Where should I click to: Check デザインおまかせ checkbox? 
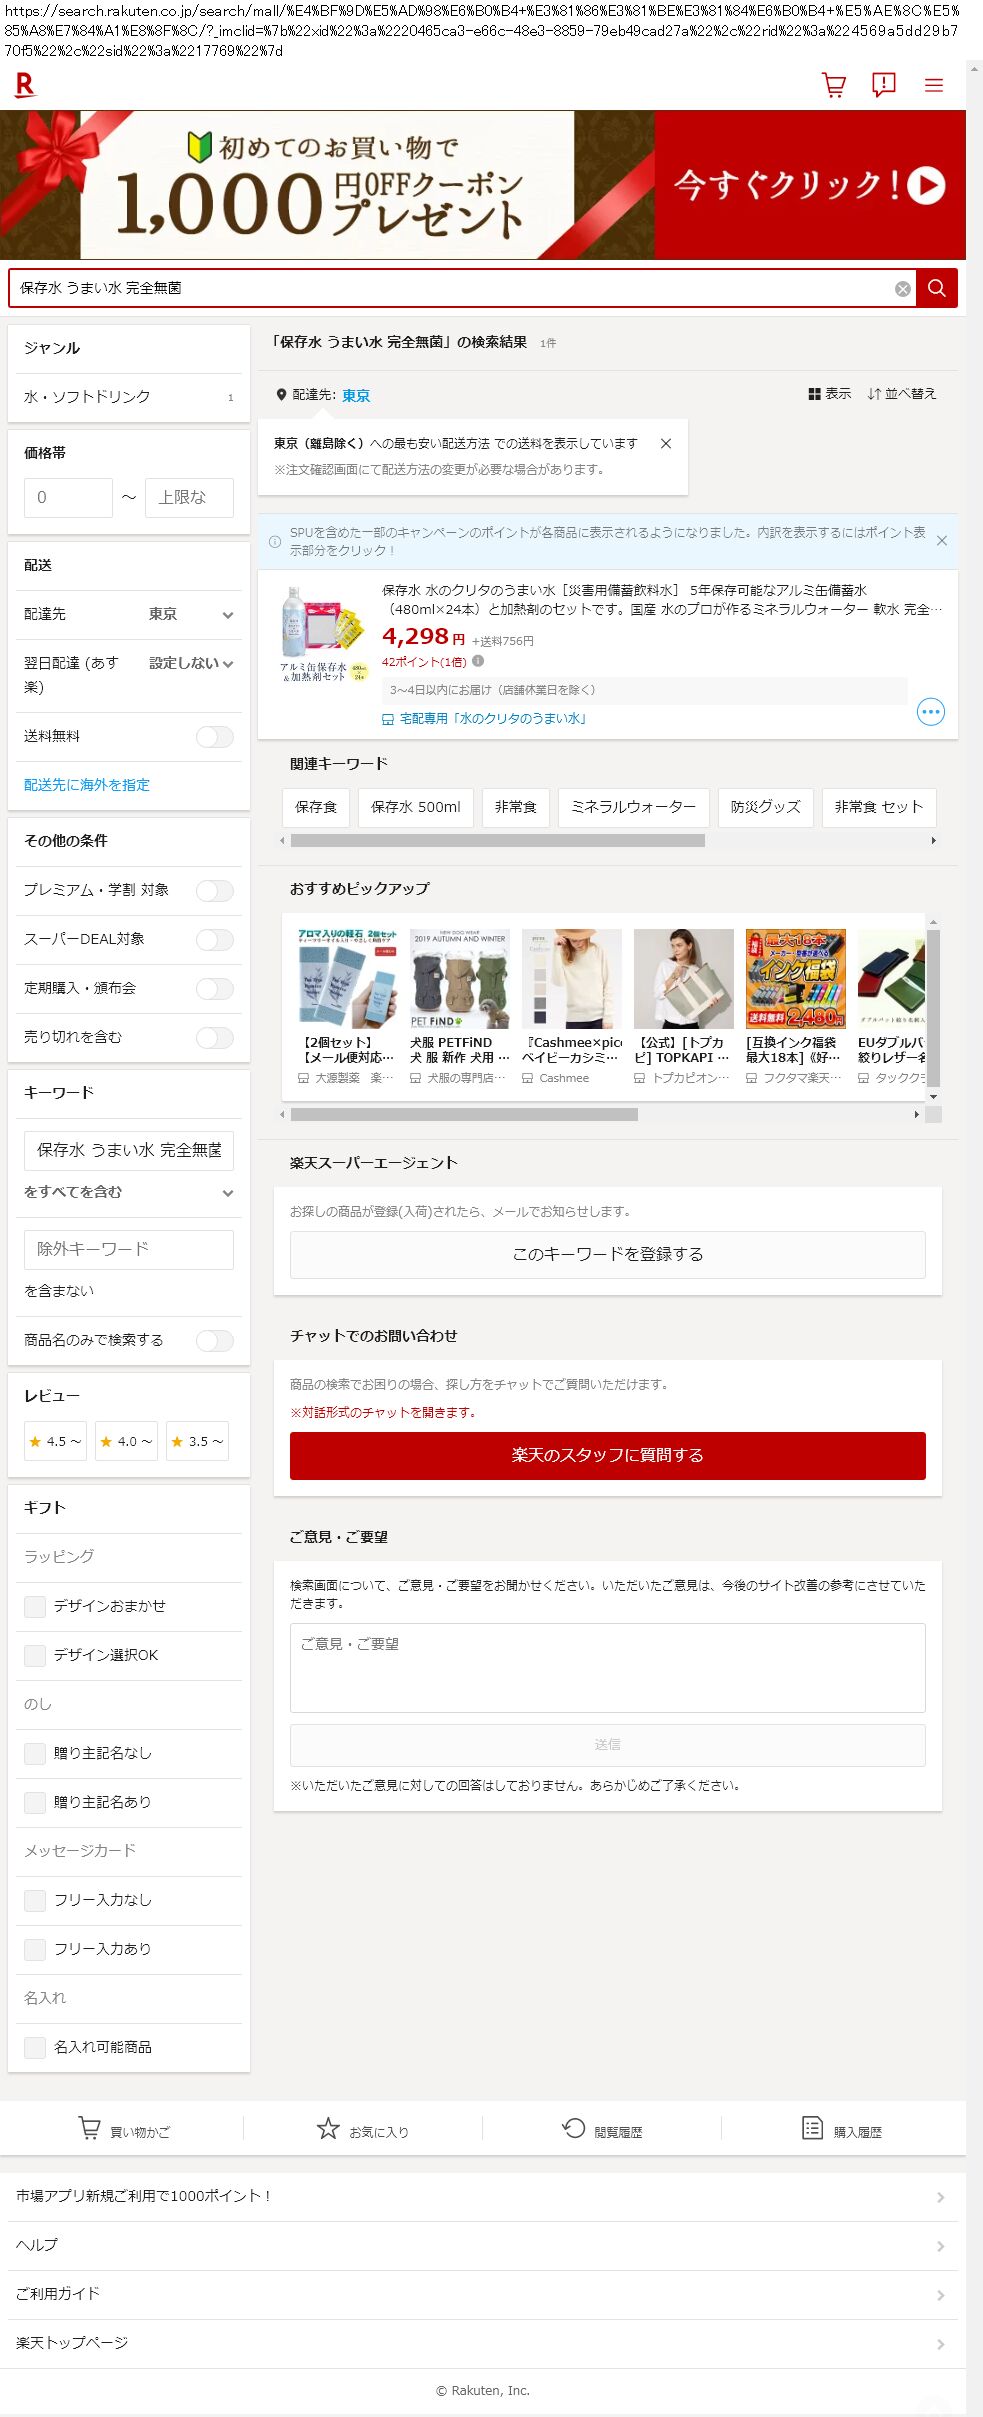[35, 1607]
